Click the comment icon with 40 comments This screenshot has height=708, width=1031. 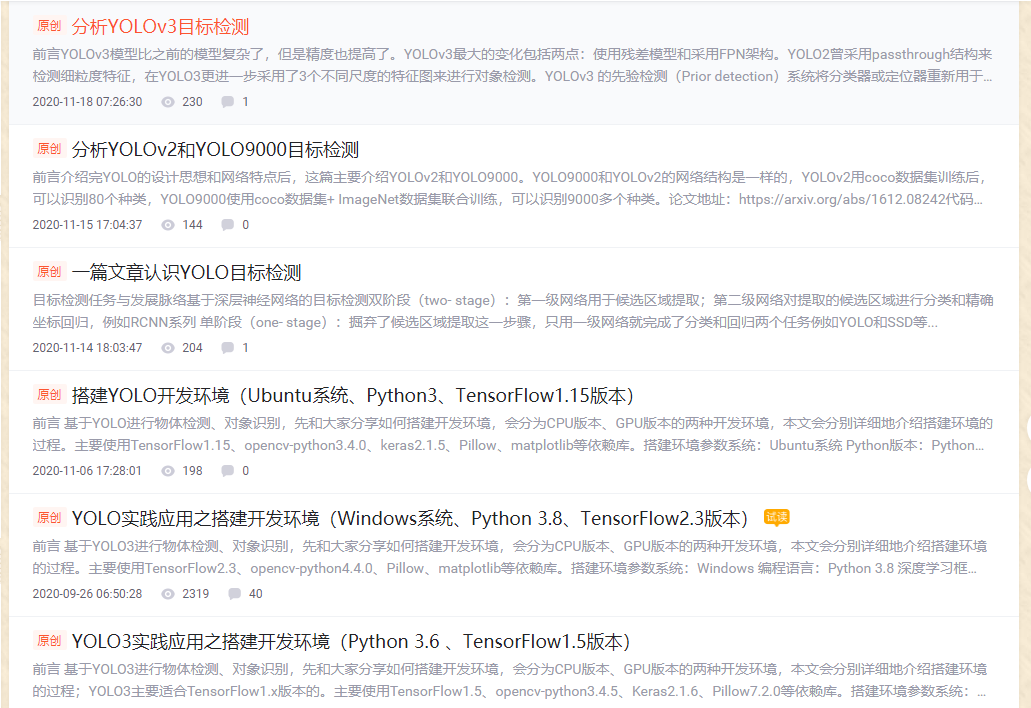[x=234, y=594]
